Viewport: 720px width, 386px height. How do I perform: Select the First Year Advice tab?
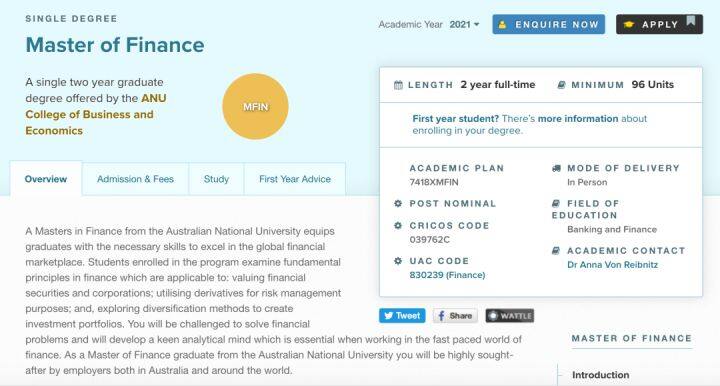[x=295, y=179]
